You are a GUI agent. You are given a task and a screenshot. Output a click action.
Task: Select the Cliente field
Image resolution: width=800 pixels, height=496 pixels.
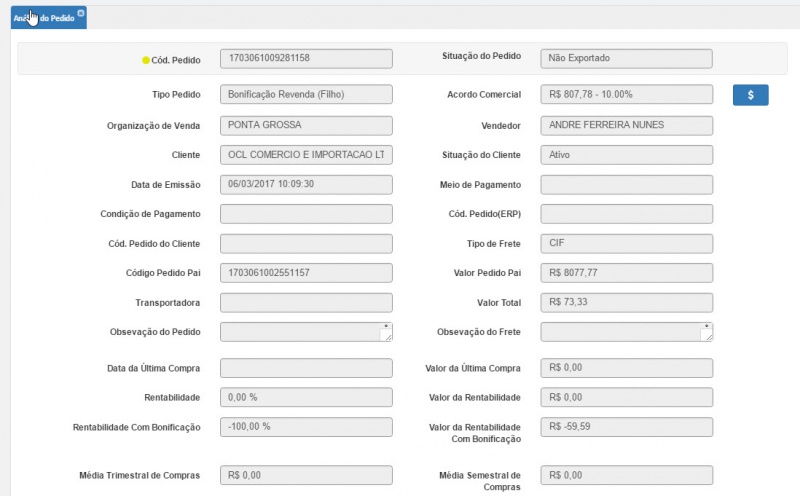pos(306,155)
